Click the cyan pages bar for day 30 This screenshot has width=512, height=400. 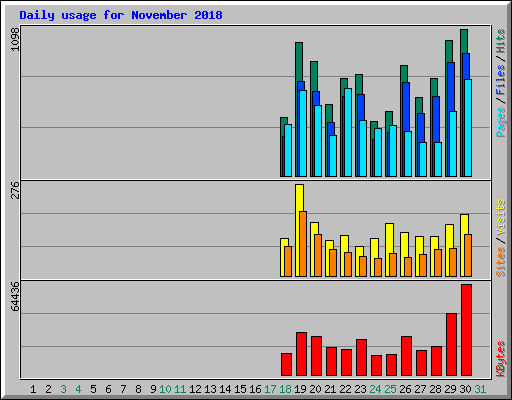point(468,128)
